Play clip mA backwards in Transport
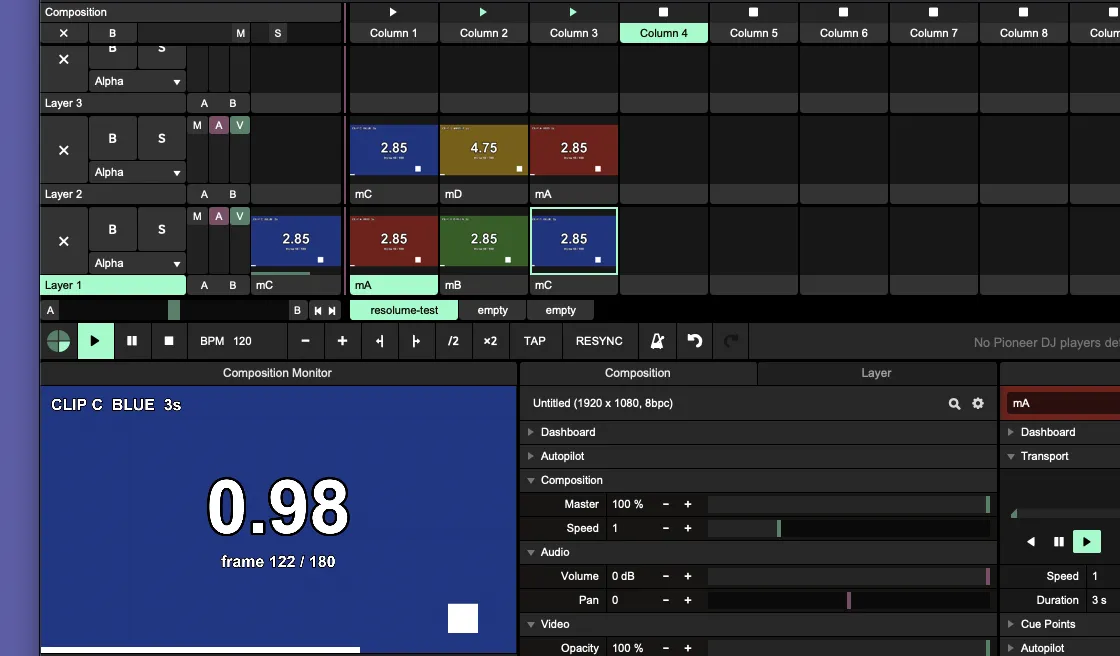Image resolution: width=1120 pixels, height=656 pixels. (1031, 542)
